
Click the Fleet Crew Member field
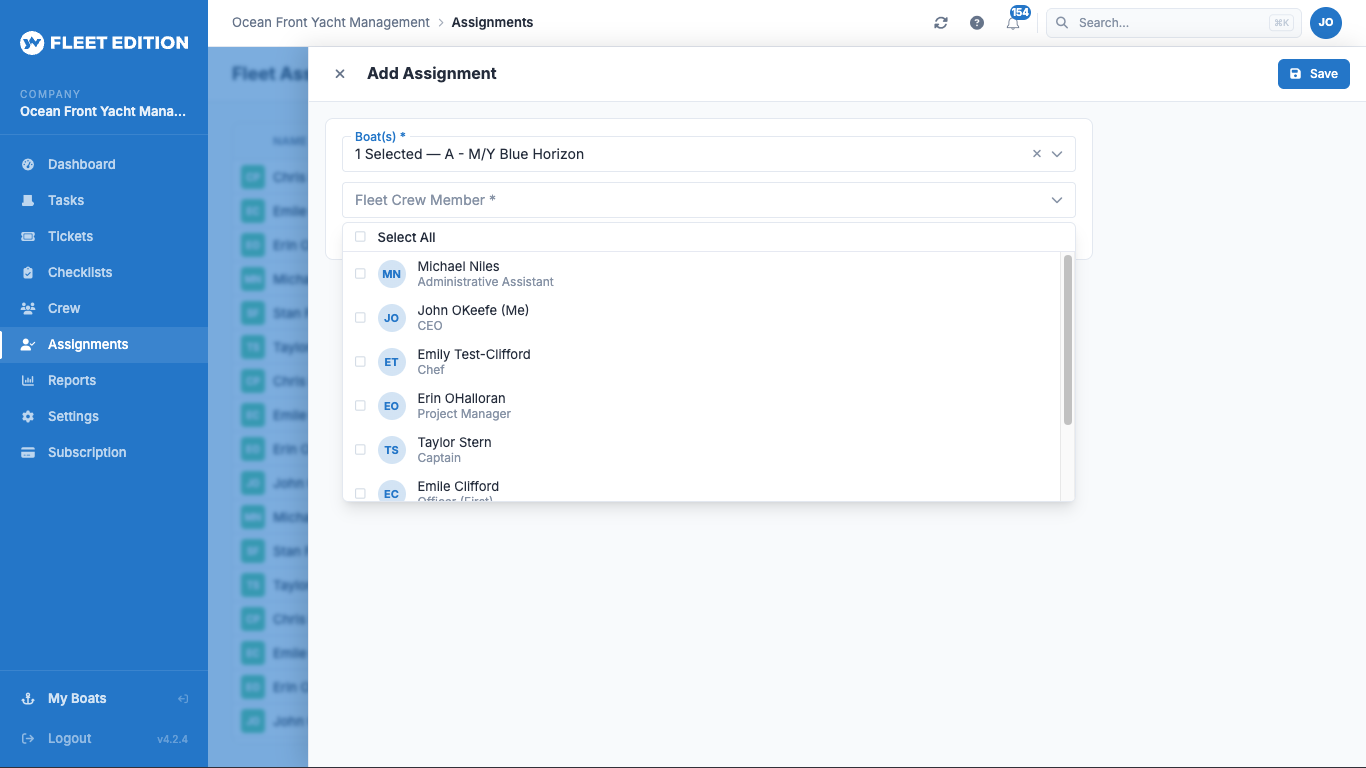(709, 200)
